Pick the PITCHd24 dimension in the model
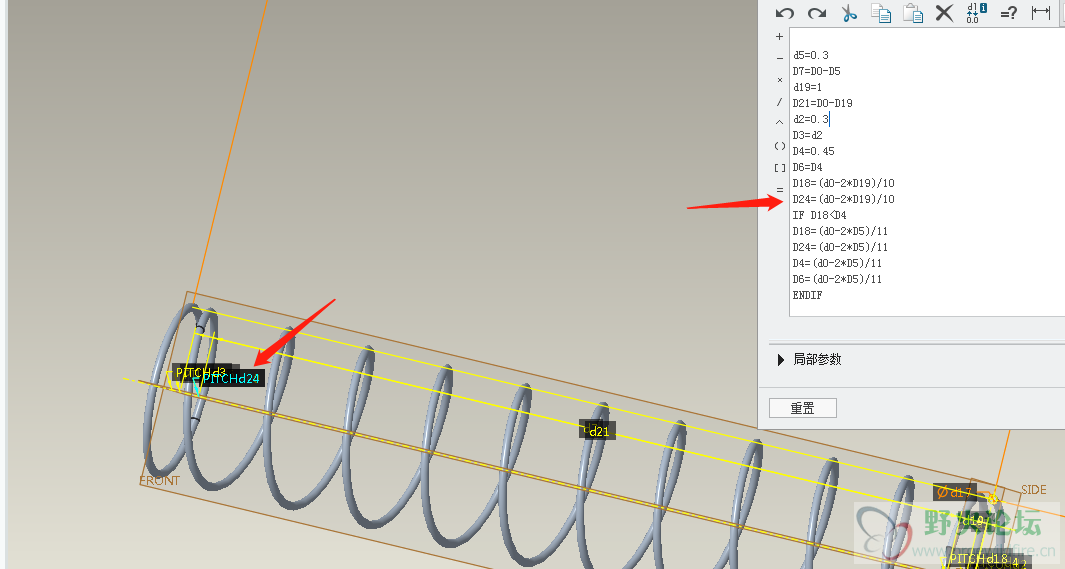This screenshot has height=569, width=1065. [231, 378]
